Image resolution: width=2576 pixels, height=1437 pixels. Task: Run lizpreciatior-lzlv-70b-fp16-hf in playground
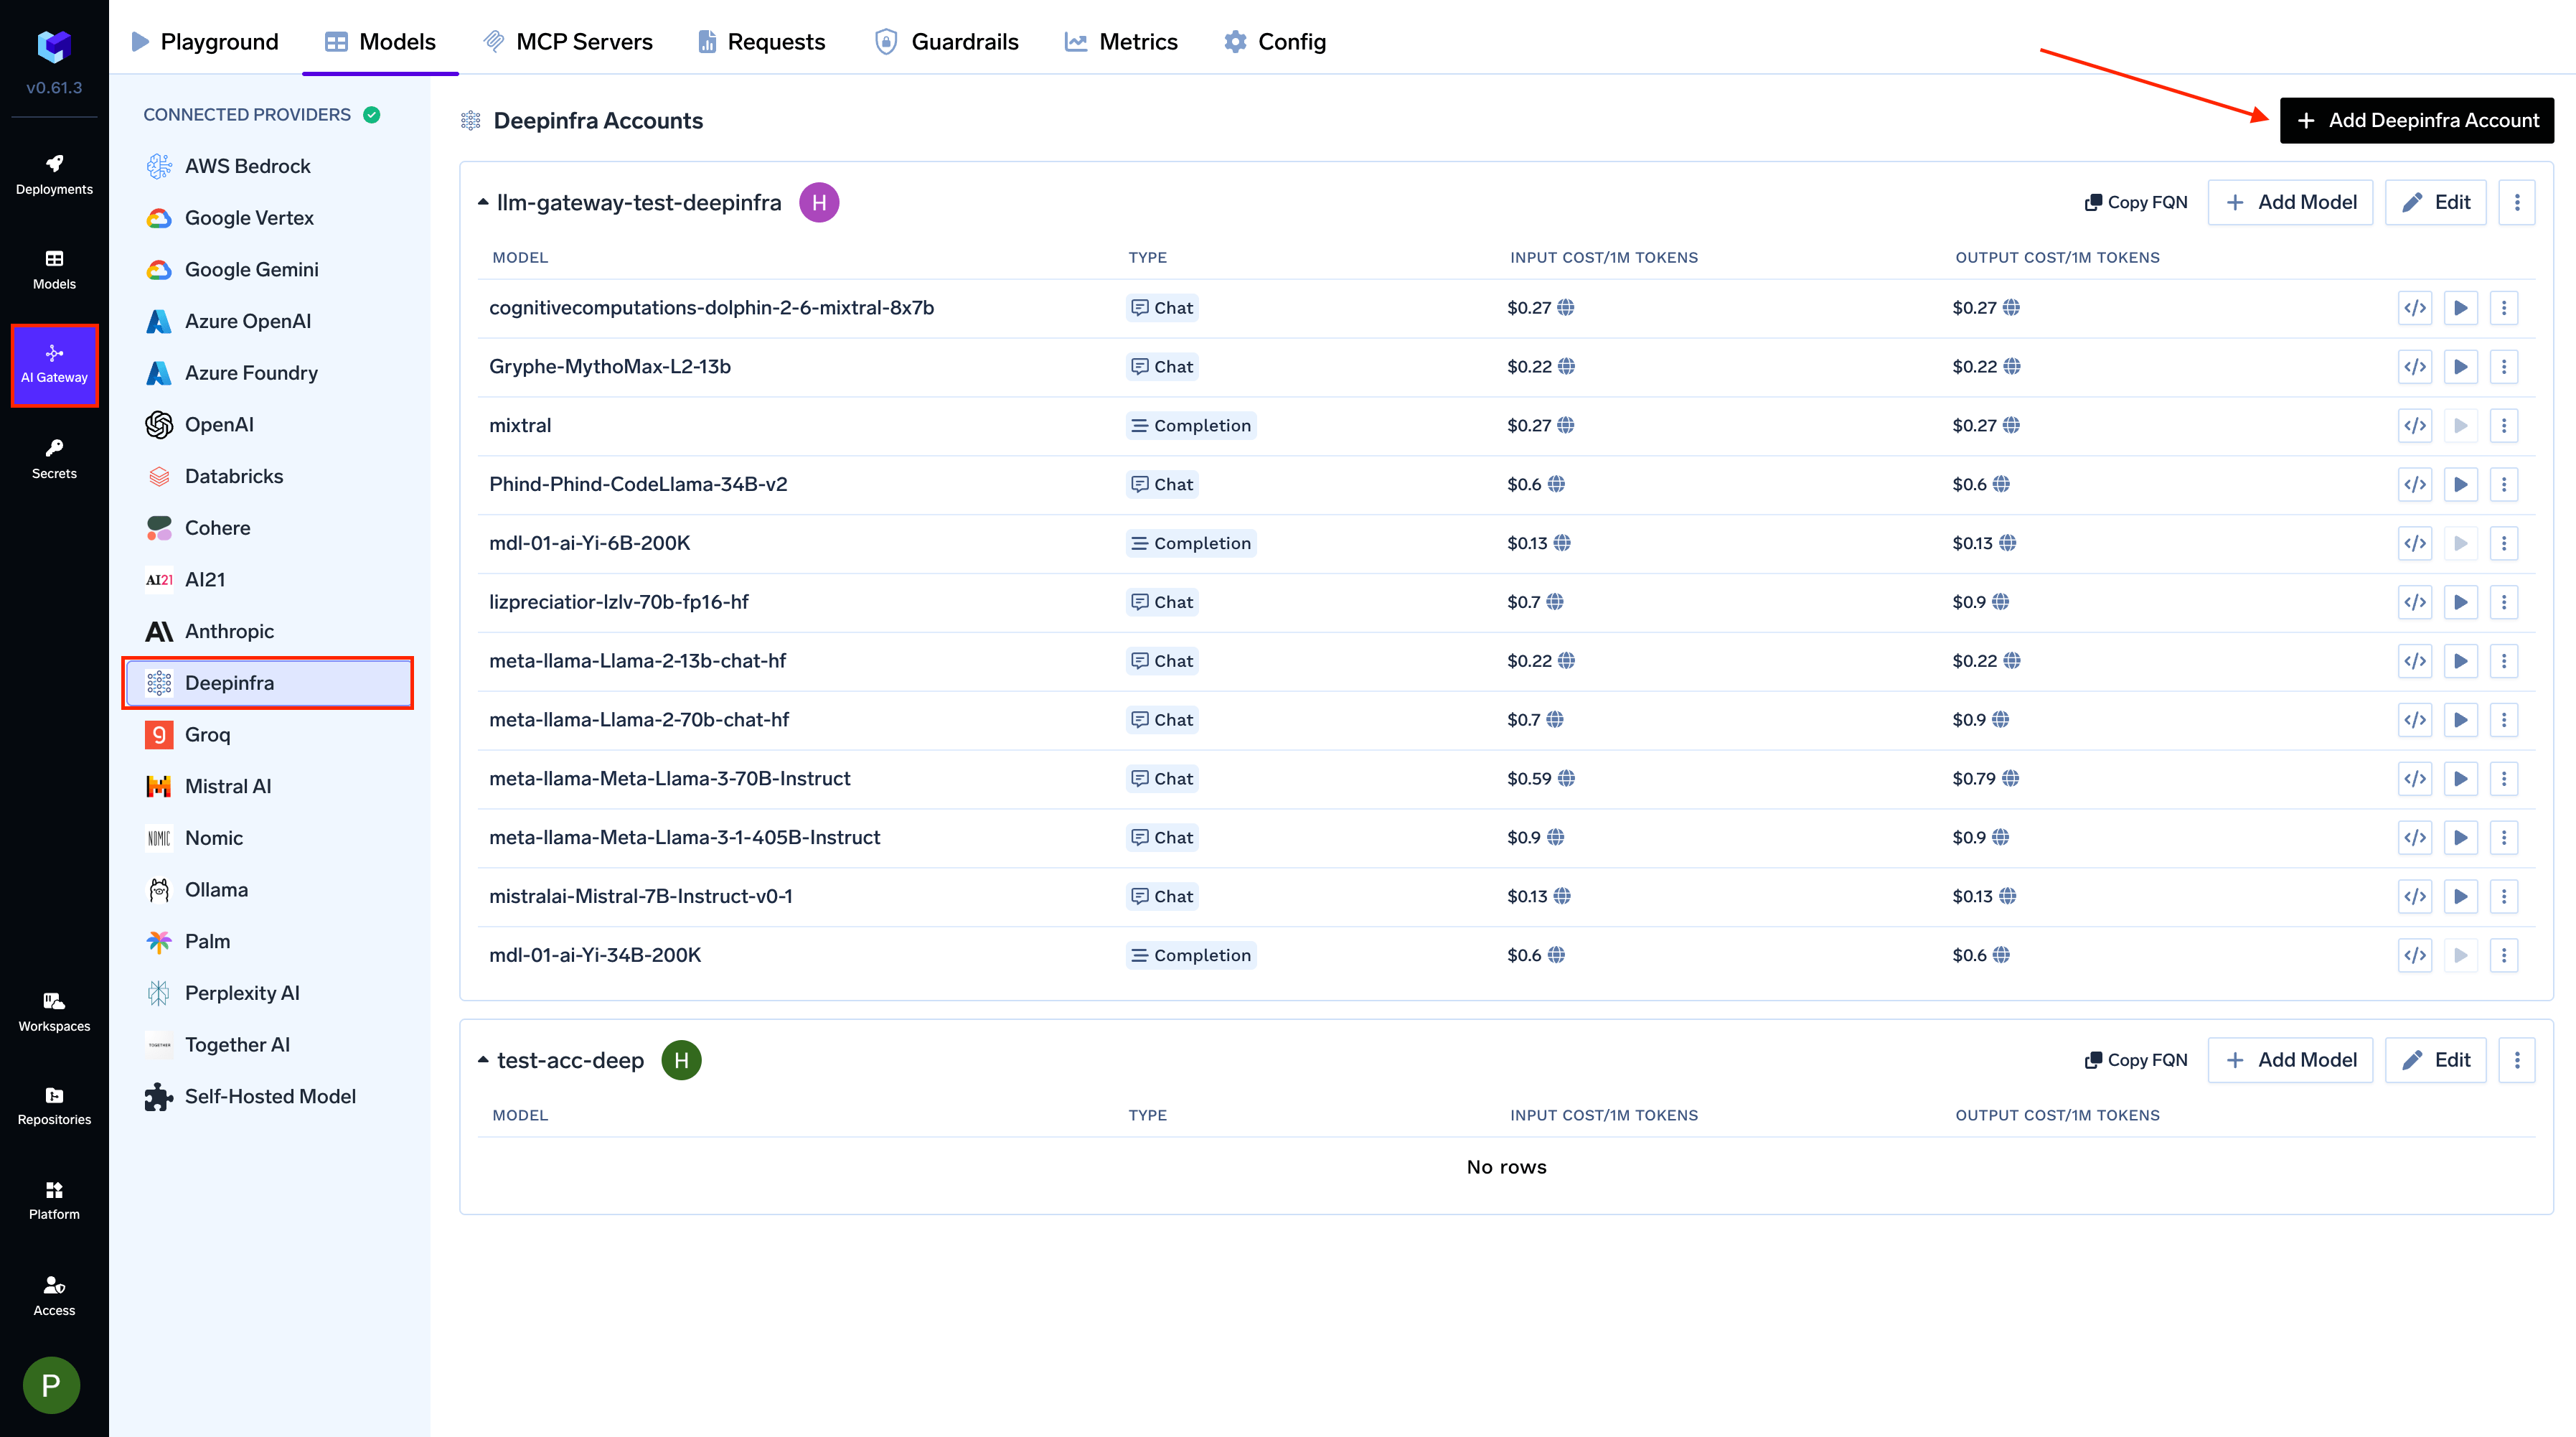[x=2460, y=602]
